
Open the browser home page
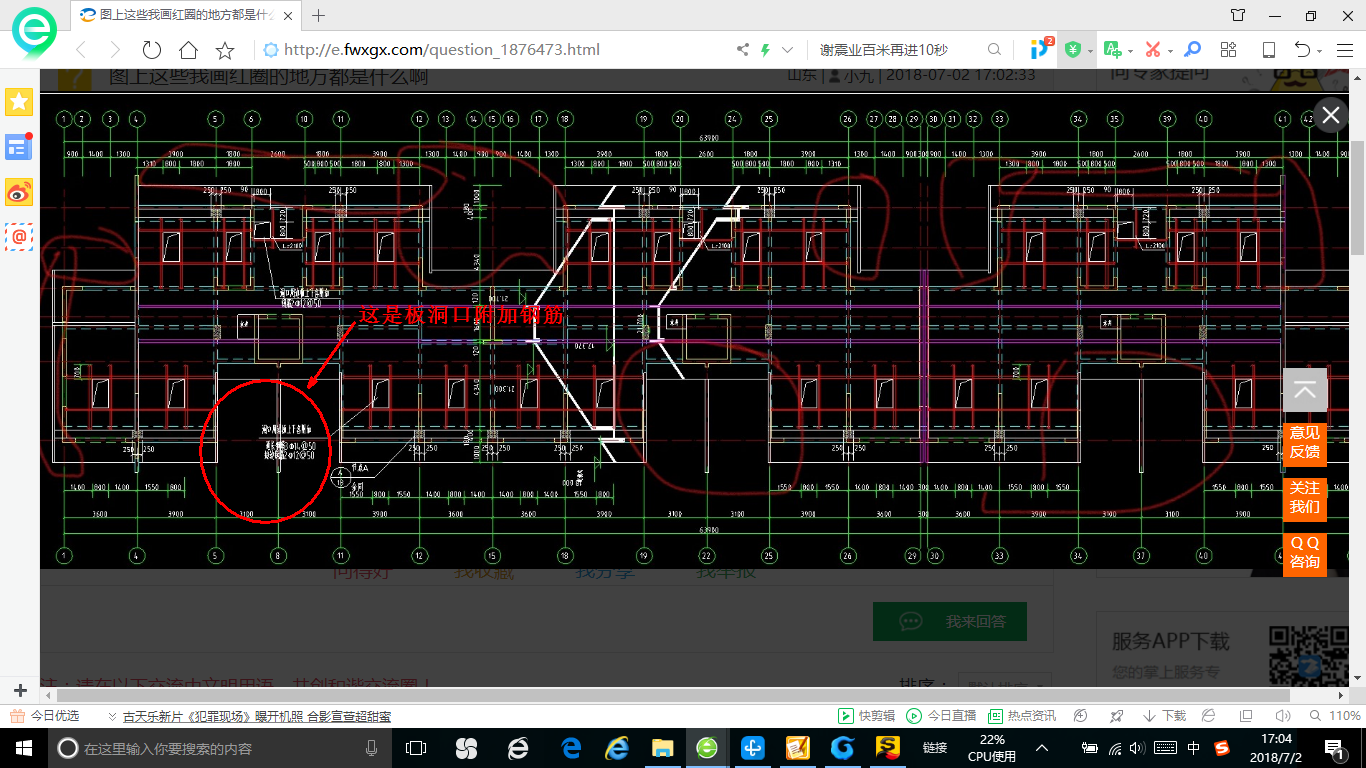(188, 50)
